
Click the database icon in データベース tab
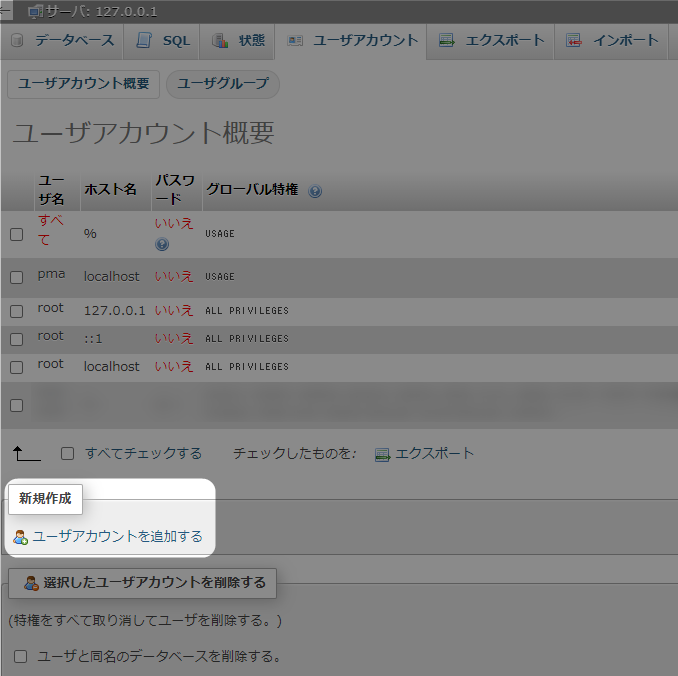[x=17, y=41]
